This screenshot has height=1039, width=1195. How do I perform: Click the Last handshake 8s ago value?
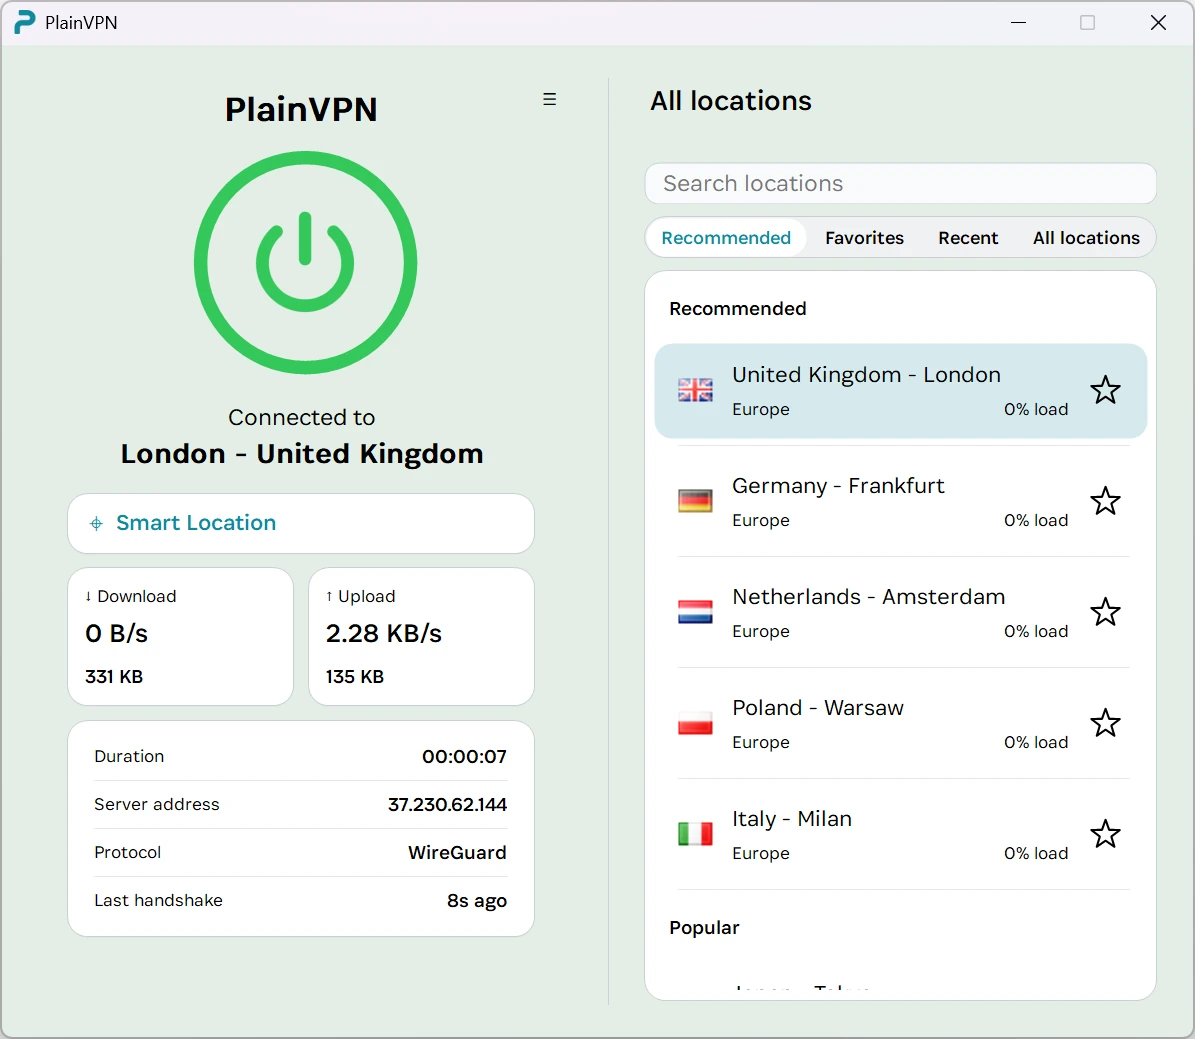click(476, 900)
